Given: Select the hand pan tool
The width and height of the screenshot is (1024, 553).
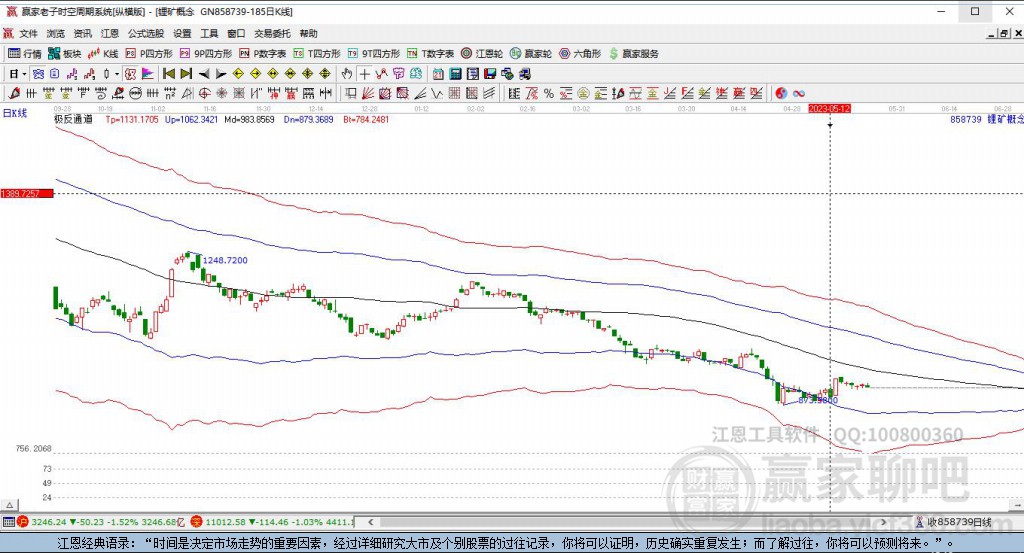Looking at the screenshot, I should click(x=347, y=74).
